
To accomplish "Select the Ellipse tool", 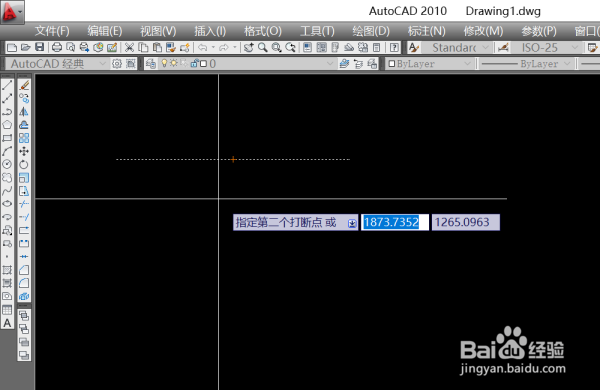I will (7, 204).
